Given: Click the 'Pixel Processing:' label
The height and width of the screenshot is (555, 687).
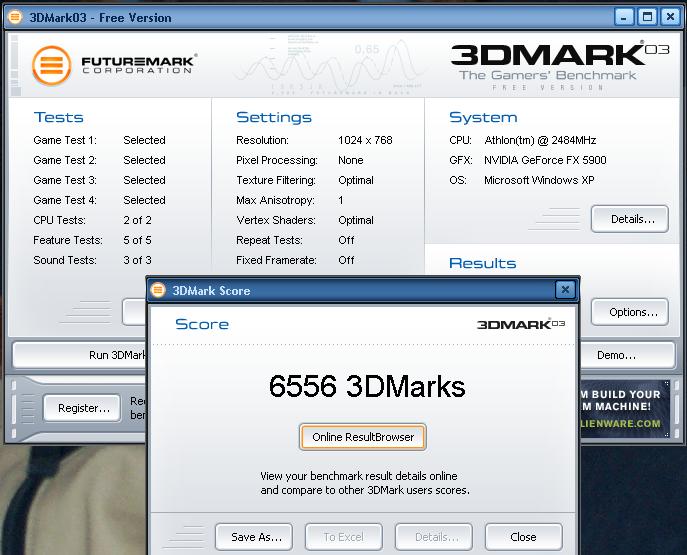Looking at the screenshot, I should coord(277,160).
